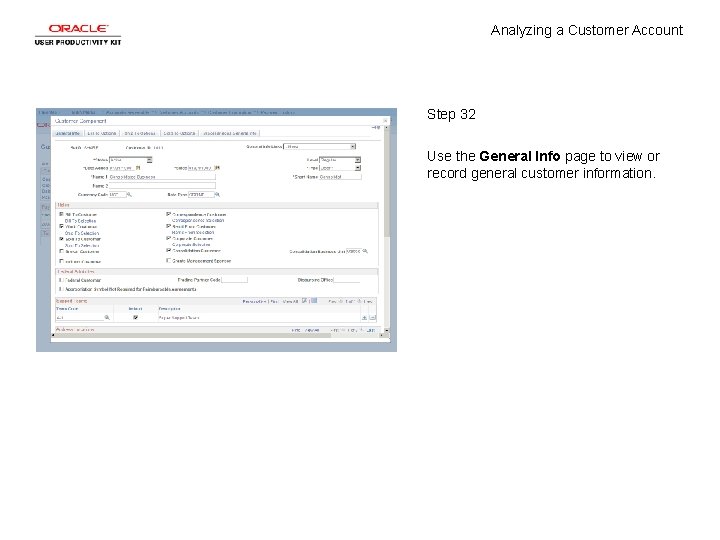Click the Rate Type lookup magnifier

217,195
